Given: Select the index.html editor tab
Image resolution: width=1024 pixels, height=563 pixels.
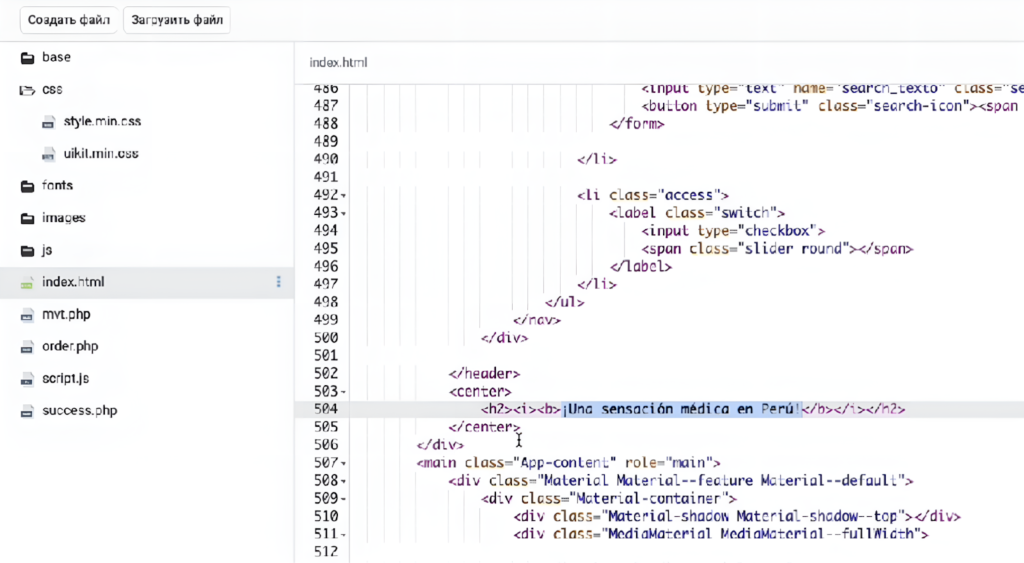Looking at the screenshot, I should (x=338, y=62).
